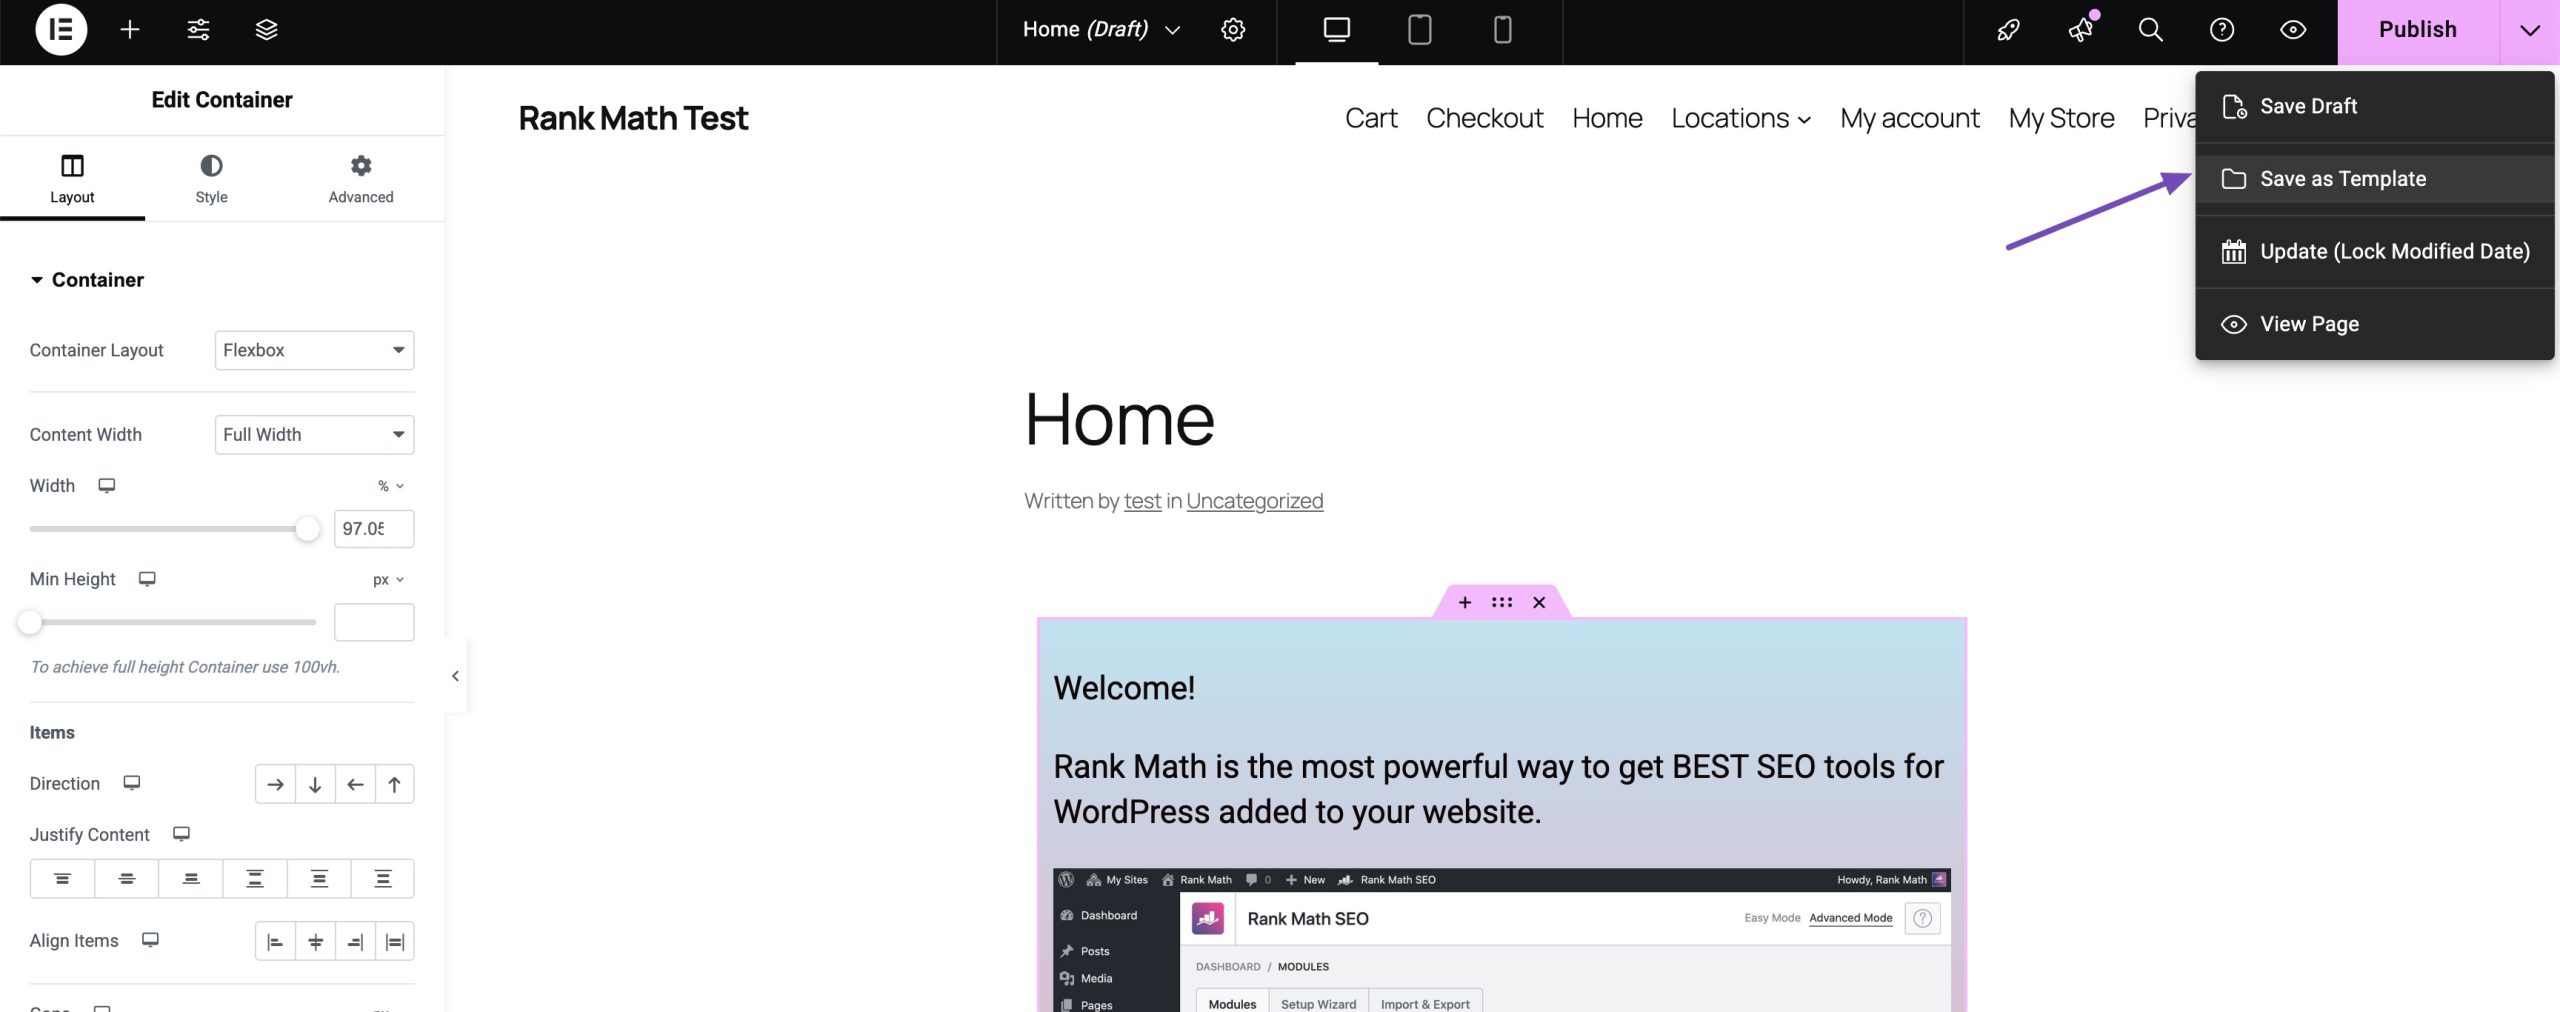Set Justify Content to space between
The image size is (2560, 1012).
[x=255, y=879]
